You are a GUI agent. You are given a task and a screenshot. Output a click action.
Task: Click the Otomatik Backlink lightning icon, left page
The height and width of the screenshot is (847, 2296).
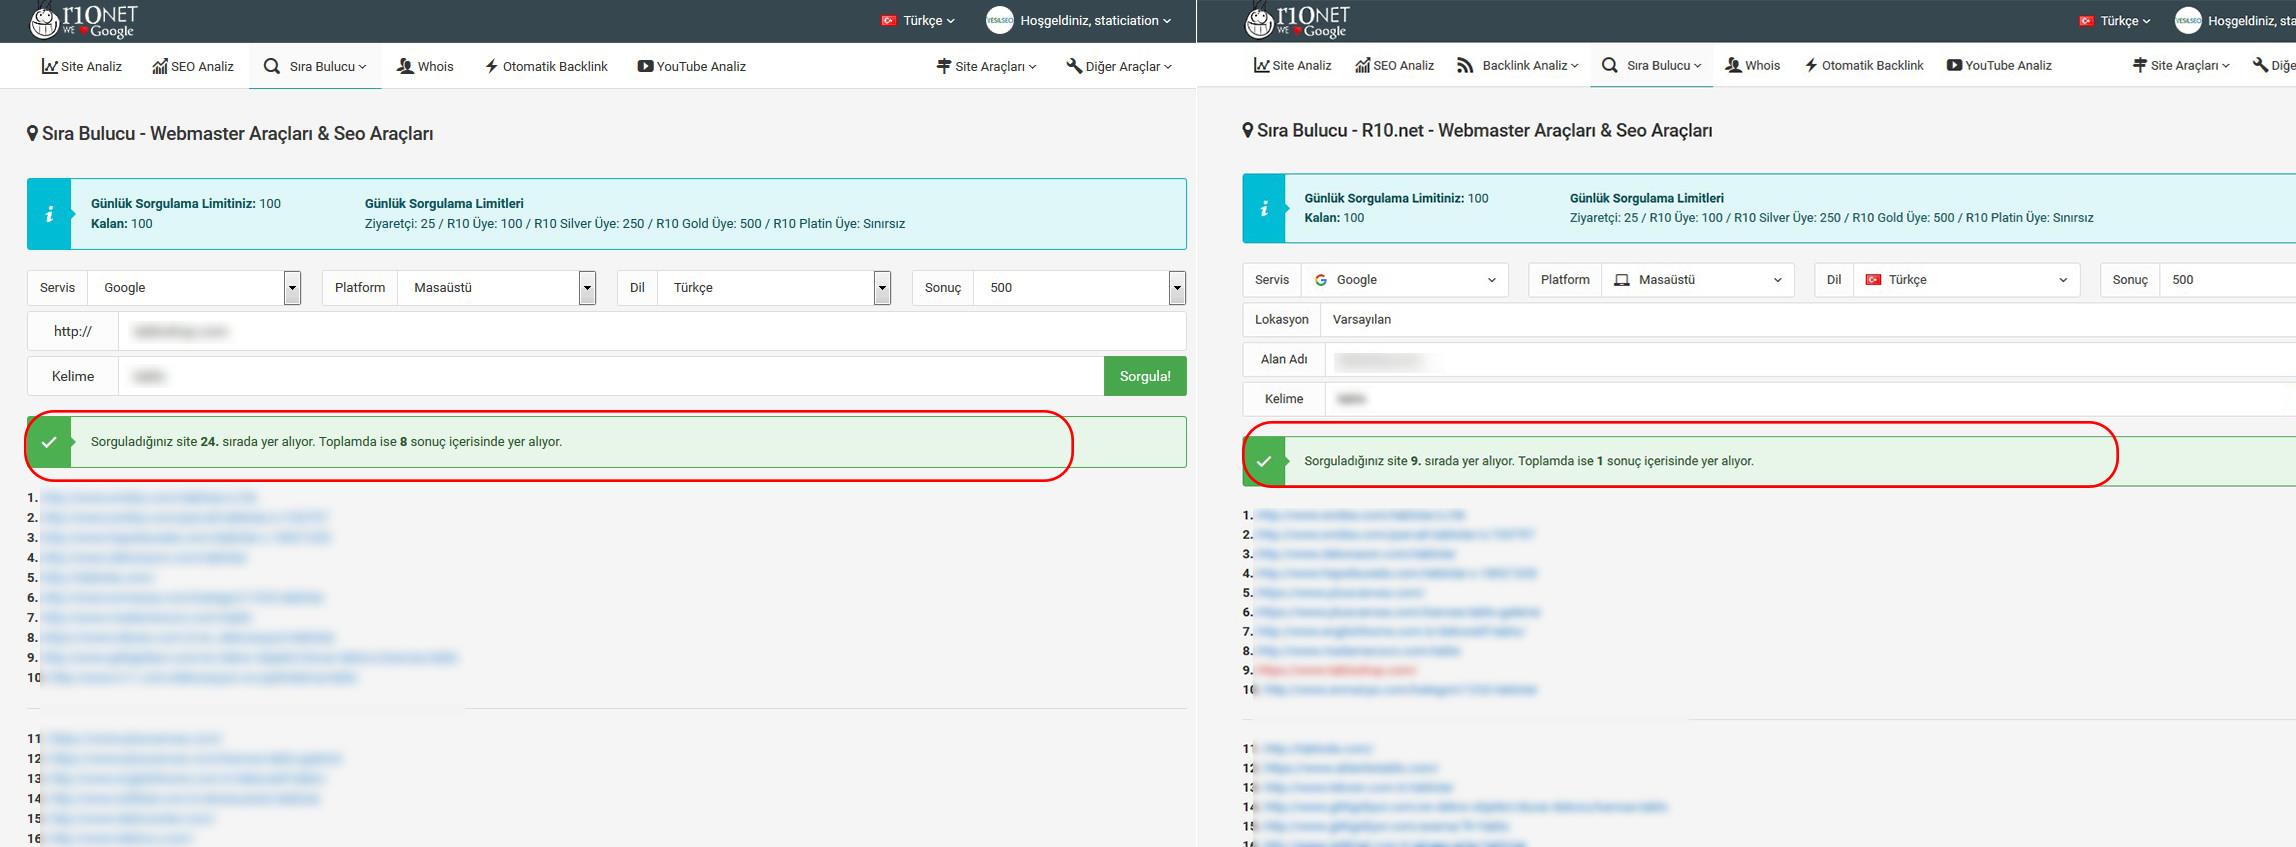[491, 66]
